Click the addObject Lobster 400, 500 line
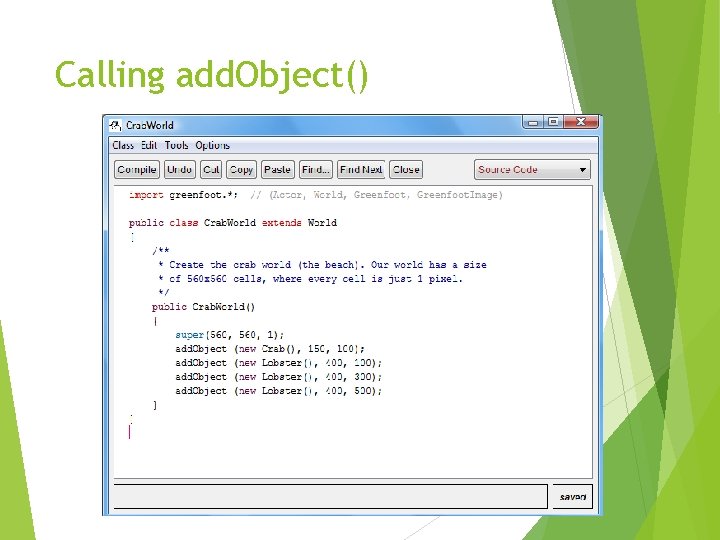 point(278,391)
